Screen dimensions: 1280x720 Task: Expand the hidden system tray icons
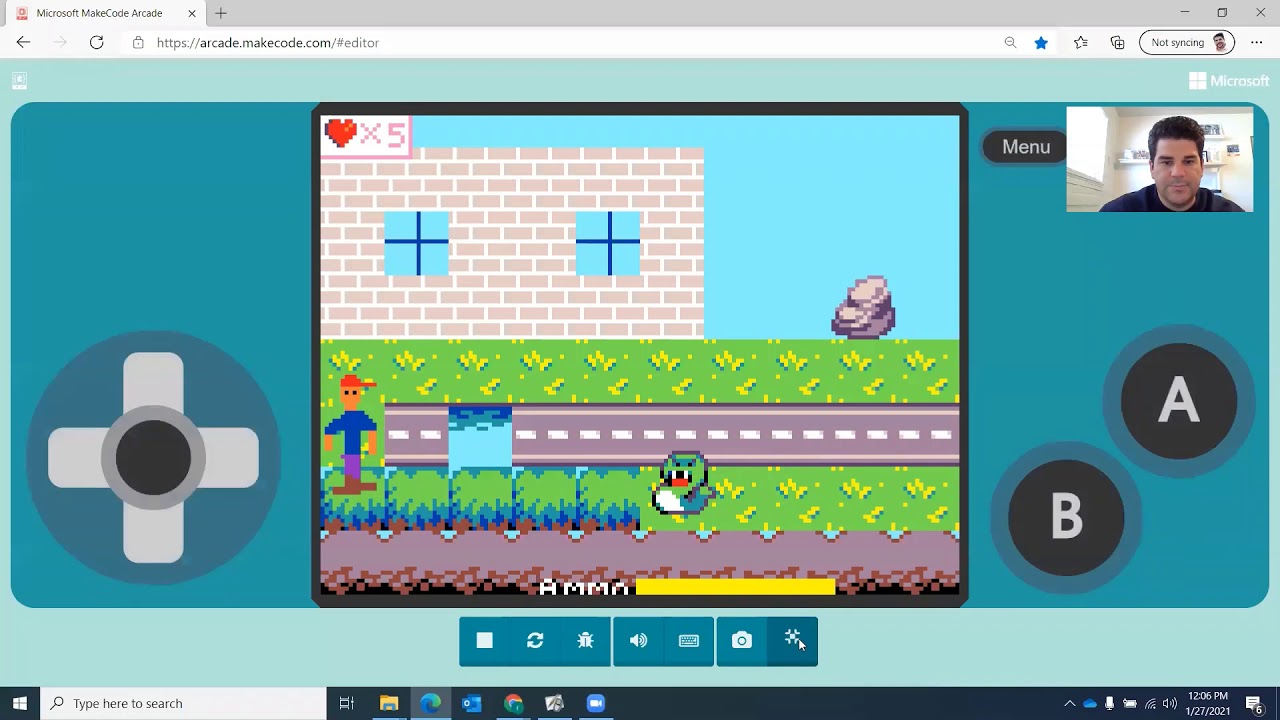tap(1069, 703)
